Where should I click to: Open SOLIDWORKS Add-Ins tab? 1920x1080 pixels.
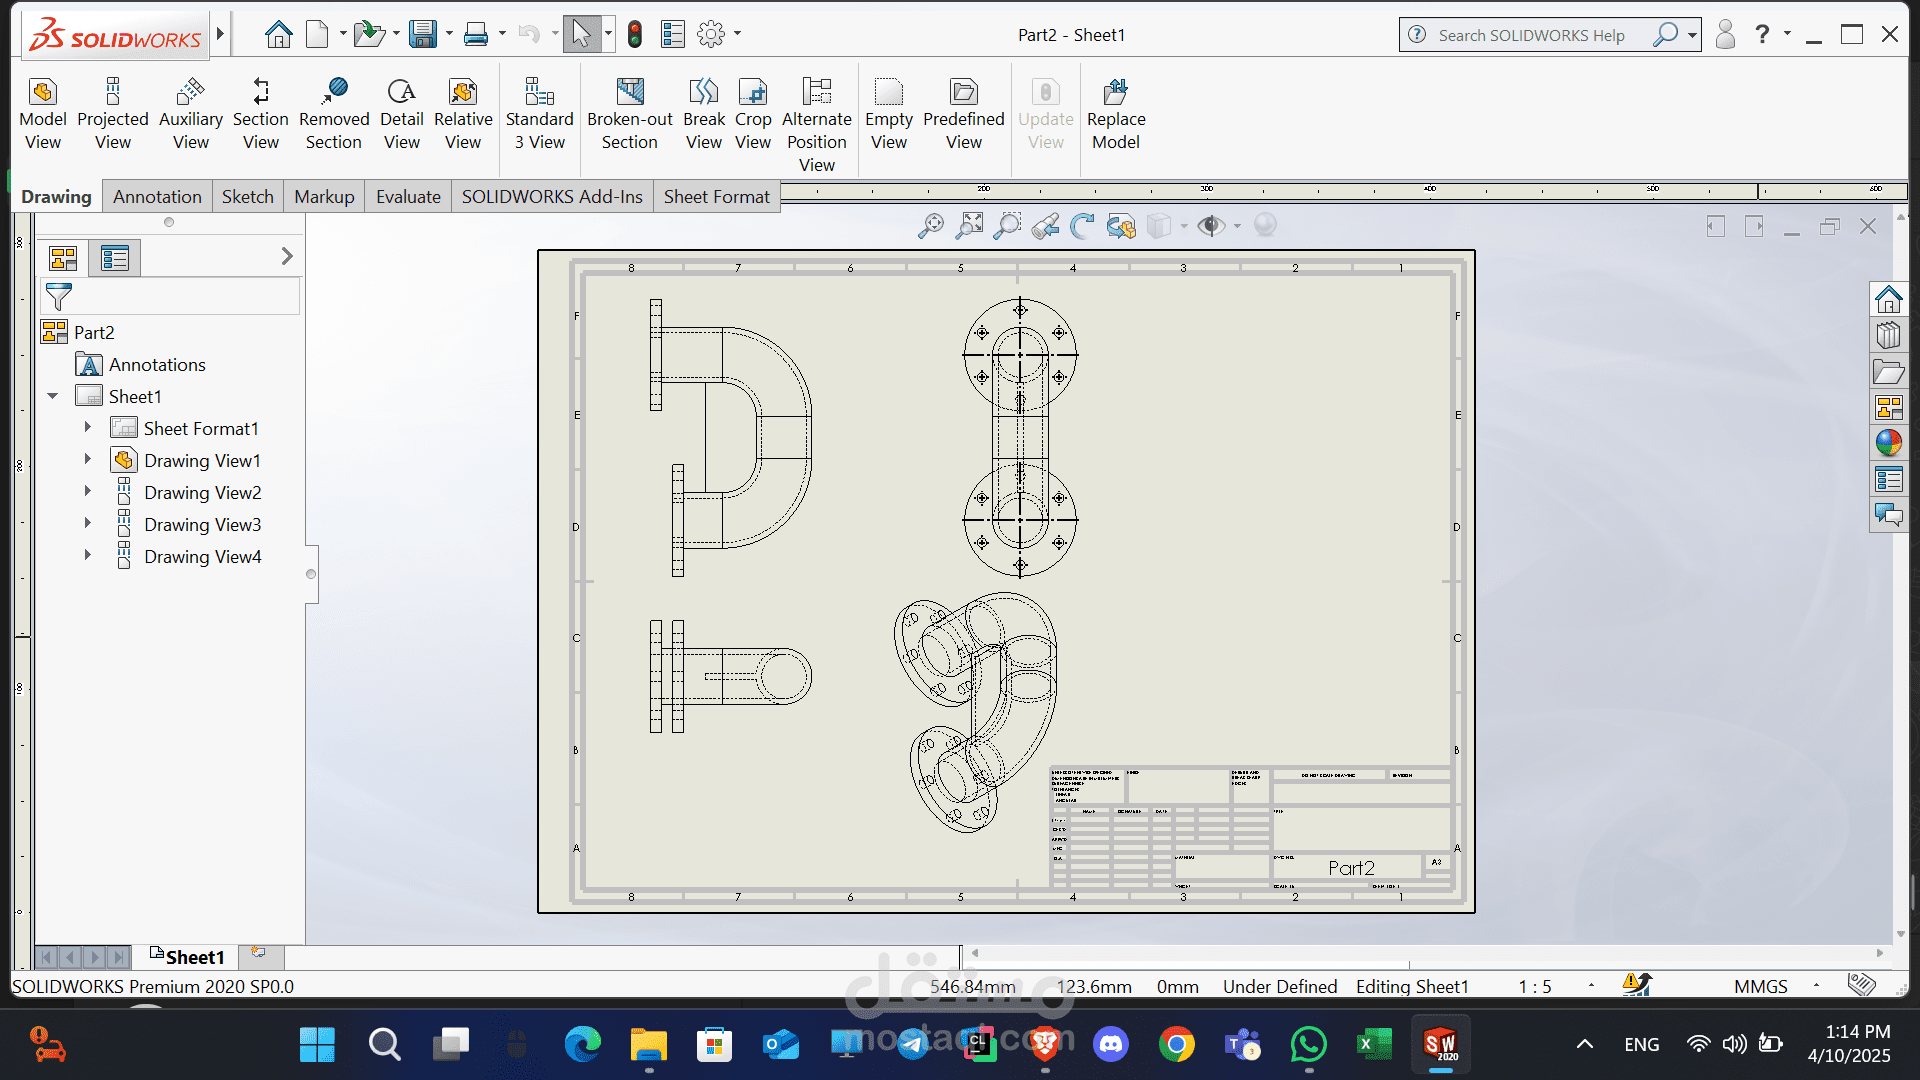pyautogui.click(x=552, y=197)
